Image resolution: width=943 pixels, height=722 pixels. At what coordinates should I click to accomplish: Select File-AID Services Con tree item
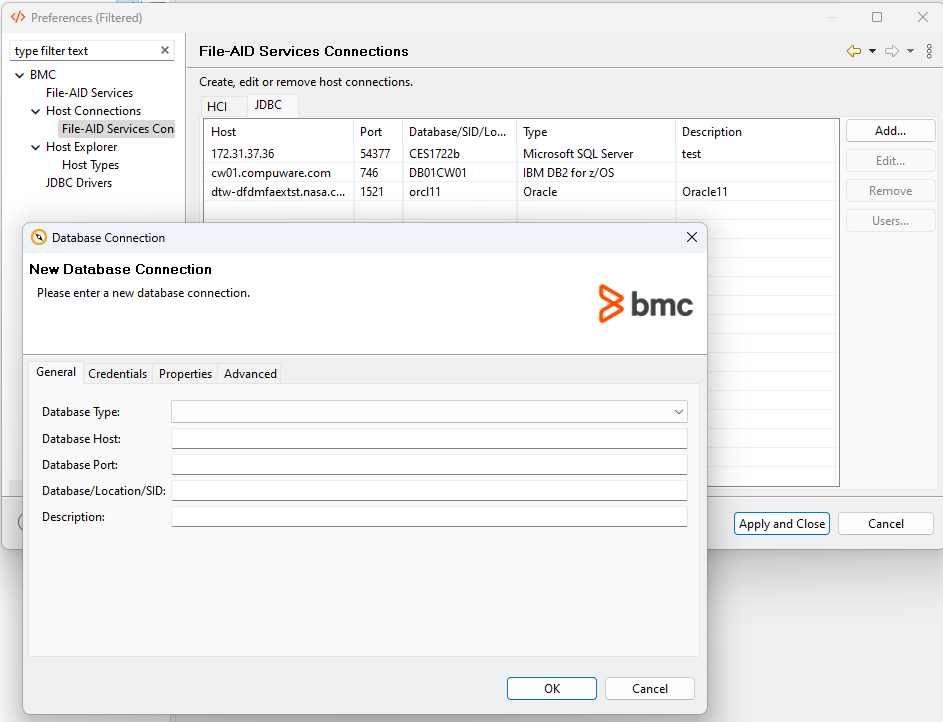click(x=118, y=129)
